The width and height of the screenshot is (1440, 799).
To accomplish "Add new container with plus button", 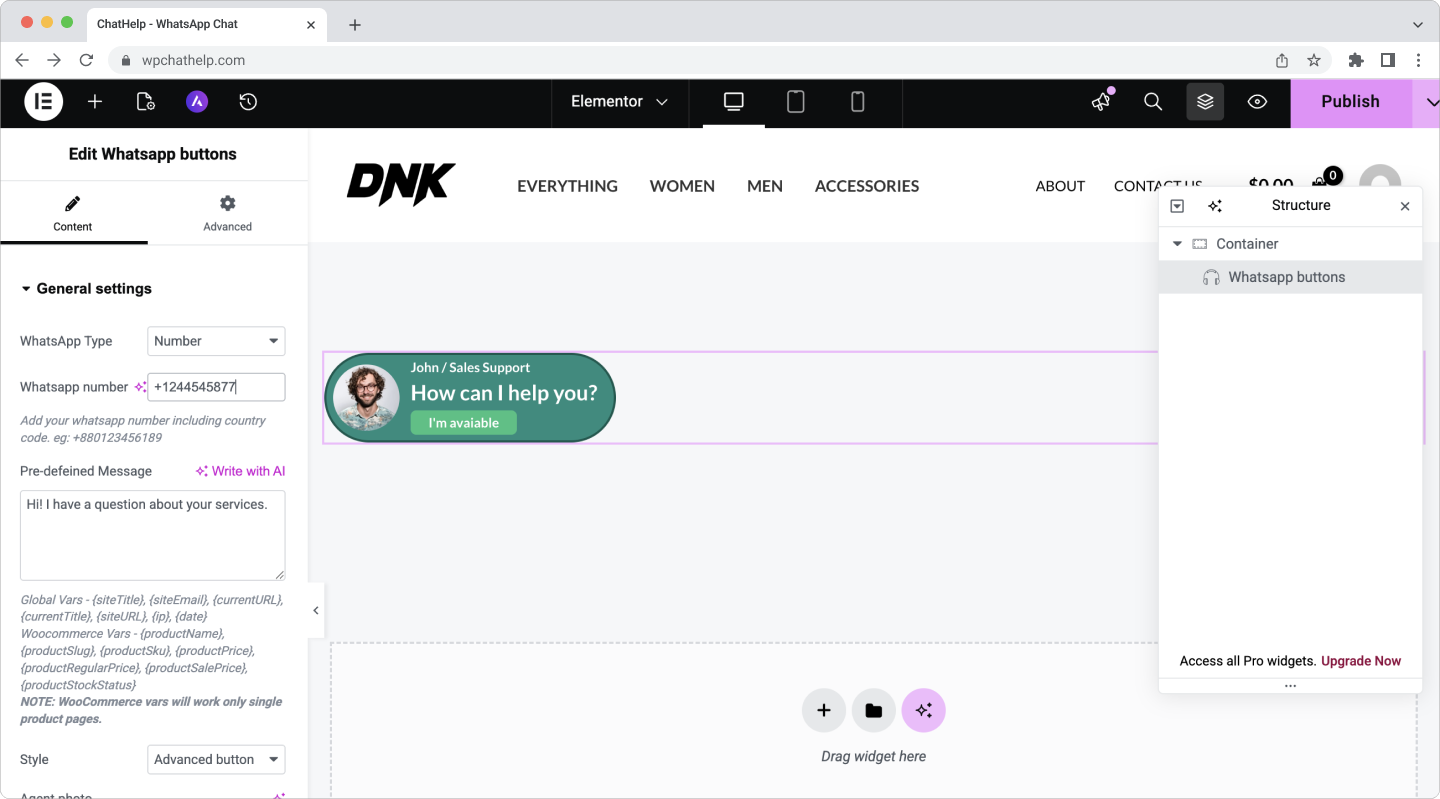I will (x=824, y=710).
